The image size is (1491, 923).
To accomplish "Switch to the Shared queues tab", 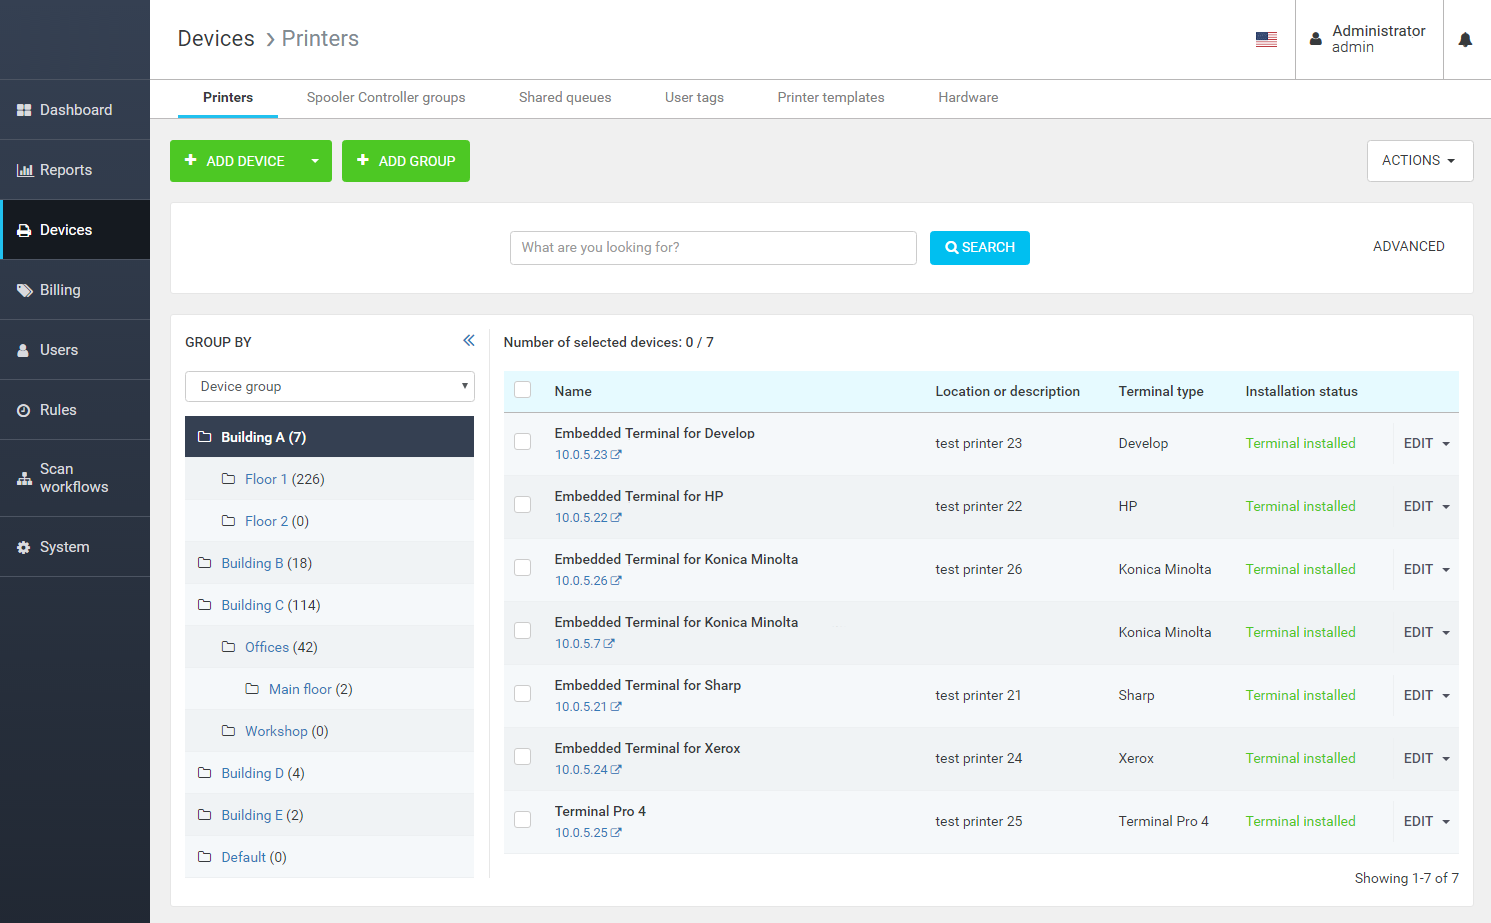I will pyautogui.click(x=565, y=98).
